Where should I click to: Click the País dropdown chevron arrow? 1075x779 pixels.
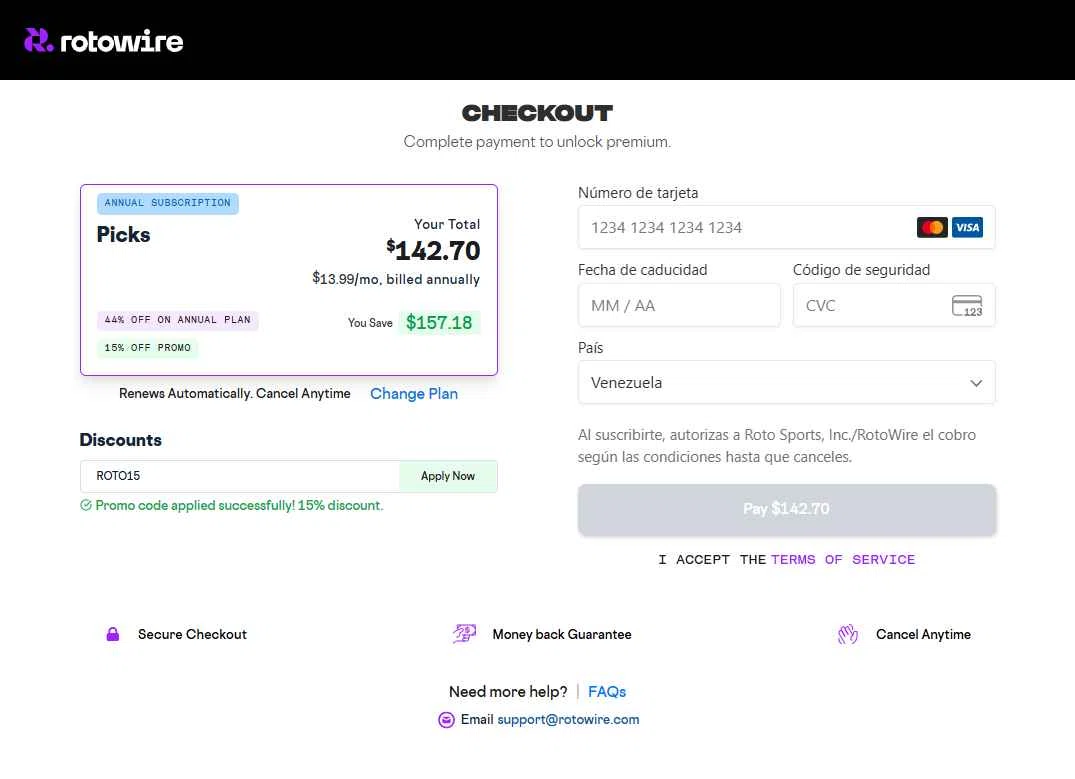(x=976, y=383)
